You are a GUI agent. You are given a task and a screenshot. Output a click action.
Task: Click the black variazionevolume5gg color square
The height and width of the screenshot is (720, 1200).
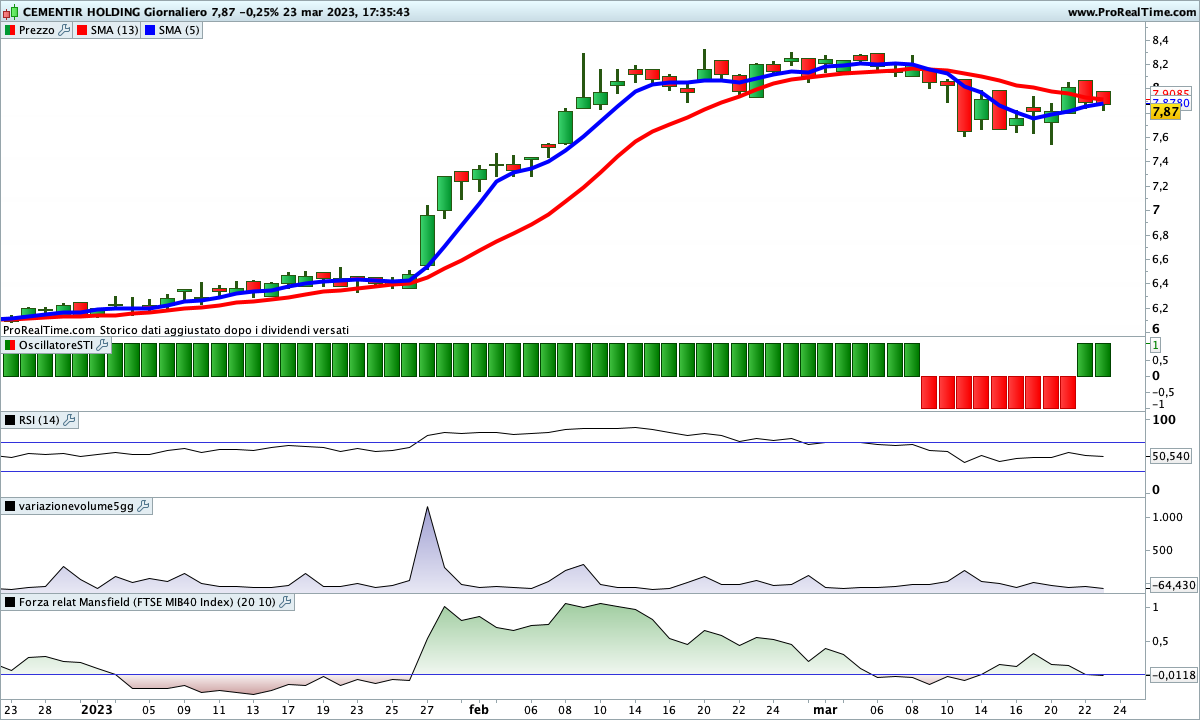pos(10,506)
